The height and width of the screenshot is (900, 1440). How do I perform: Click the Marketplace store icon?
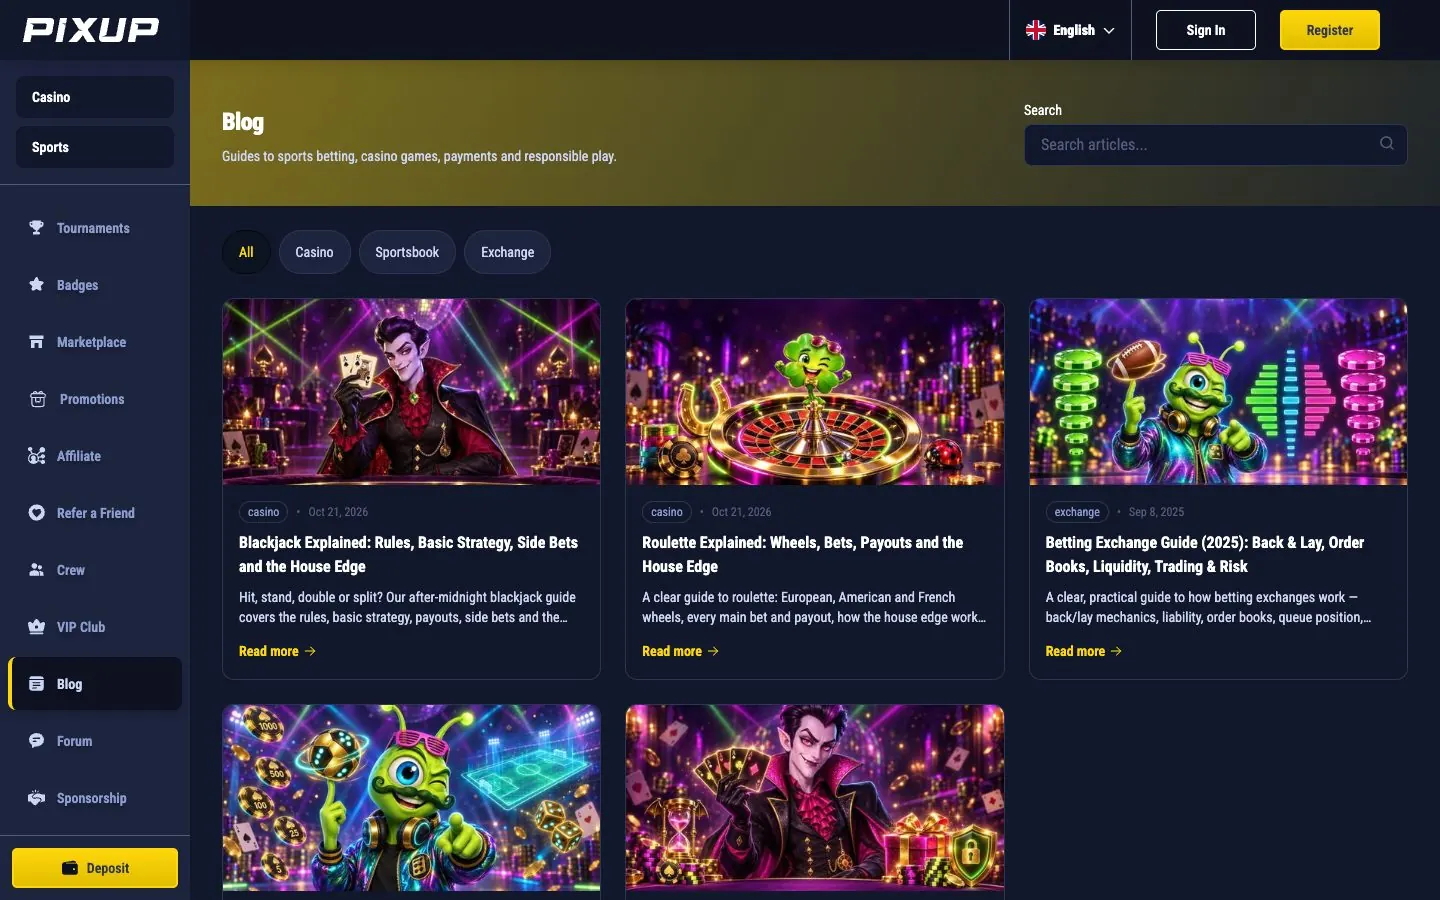point(37,342)
